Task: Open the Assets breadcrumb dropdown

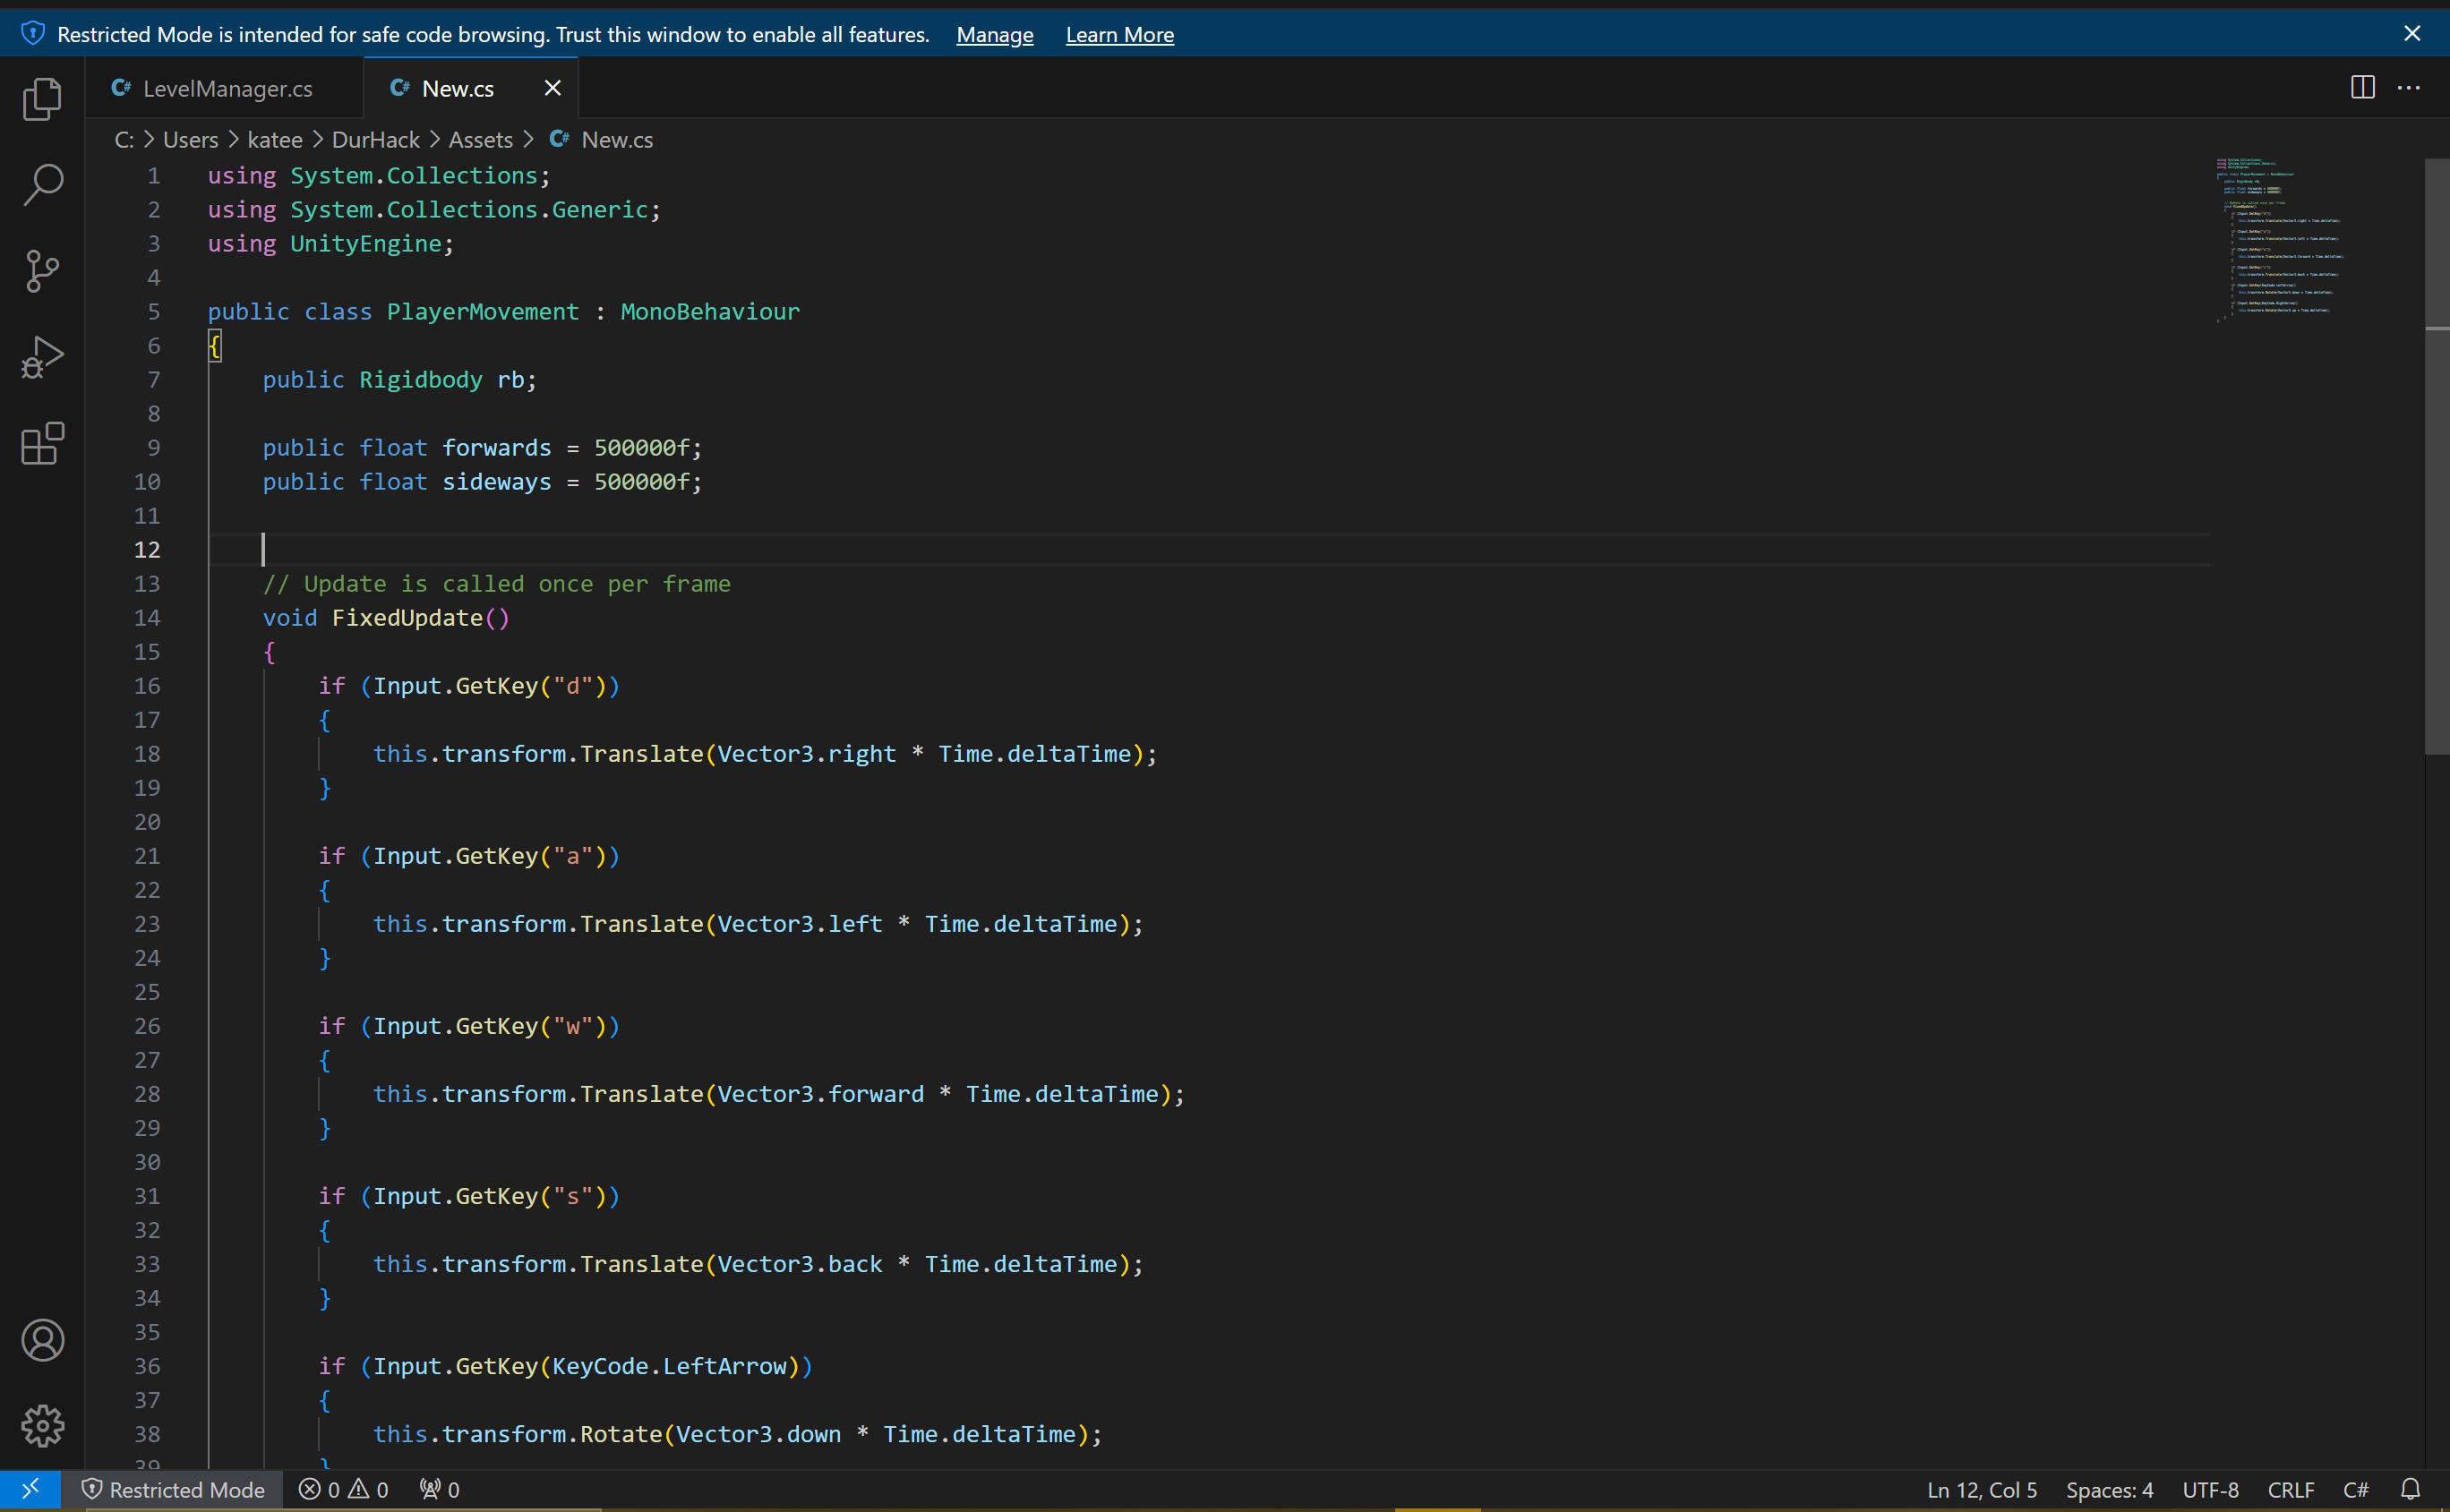Action: (480, 139)
